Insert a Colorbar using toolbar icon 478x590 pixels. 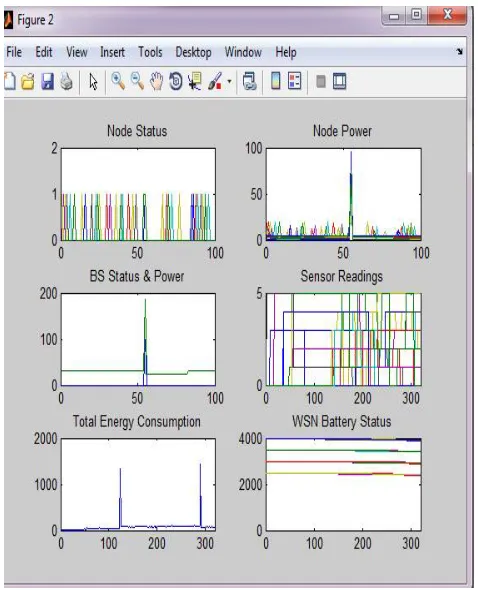(x=276, y=81)
